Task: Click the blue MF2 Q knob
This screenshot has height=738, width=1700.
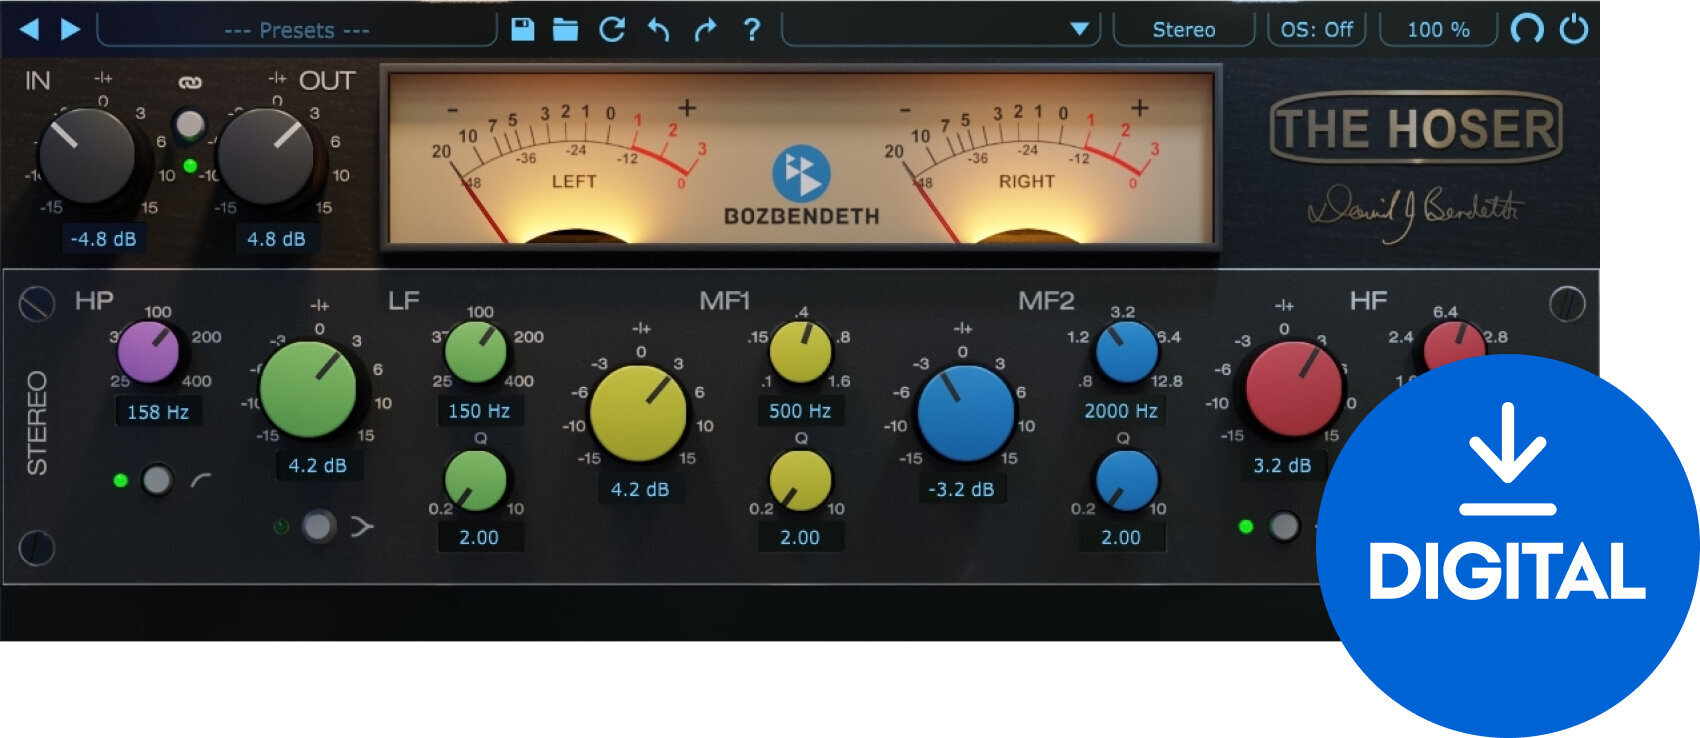Action: [x=1127, y=480]
